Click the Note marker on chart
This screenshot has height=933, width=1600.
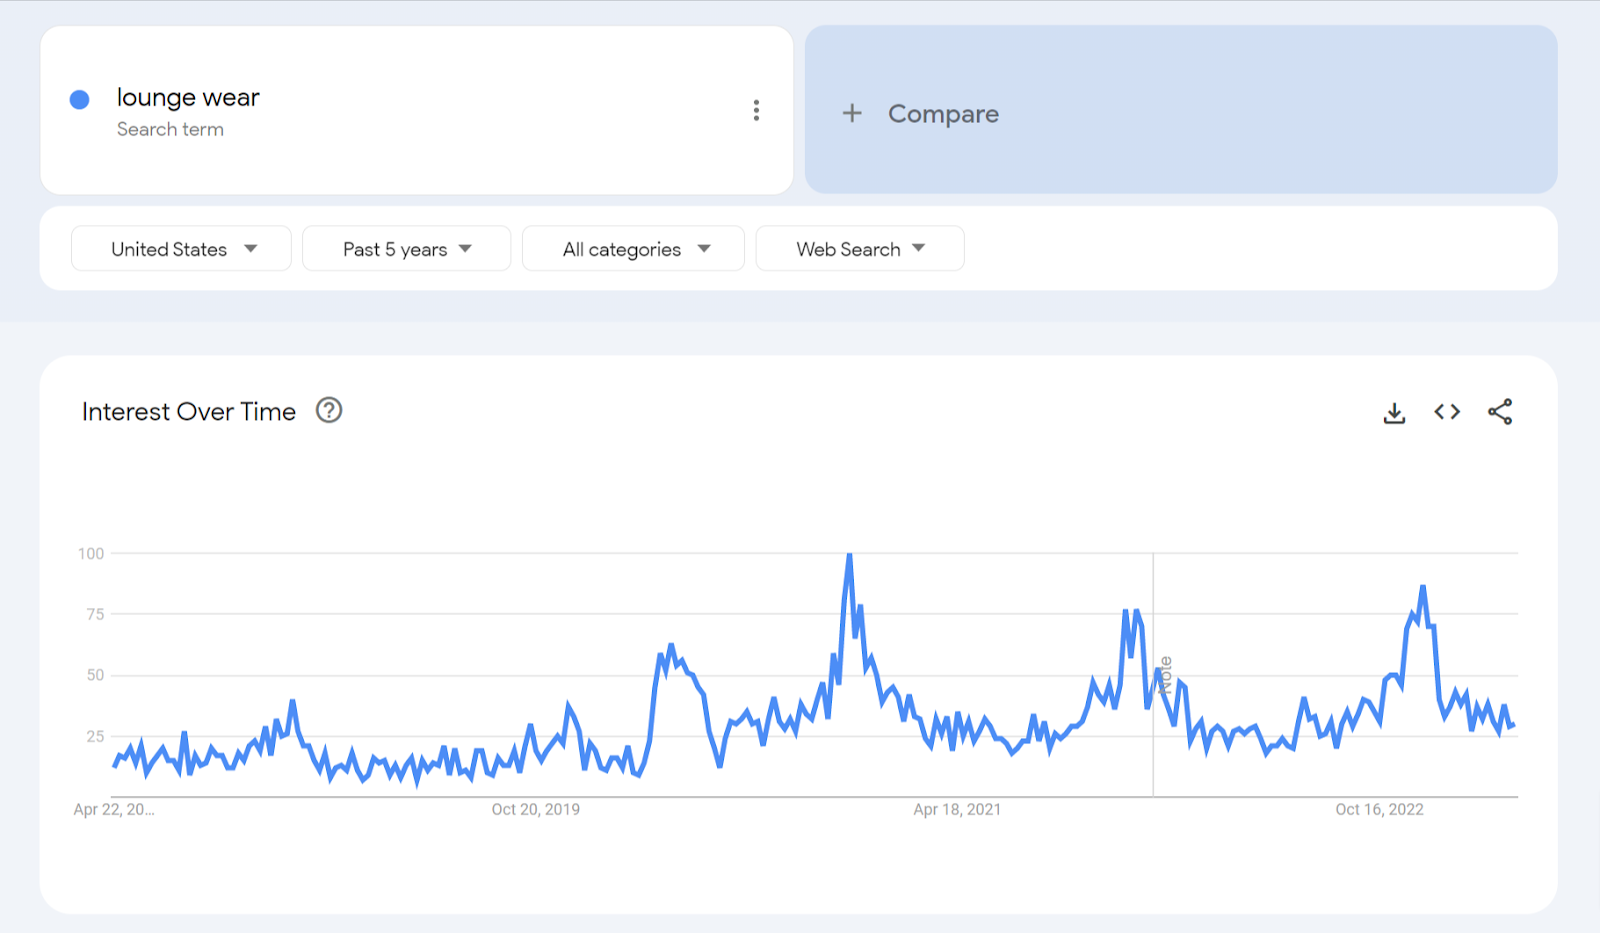tap(1165, 675)
